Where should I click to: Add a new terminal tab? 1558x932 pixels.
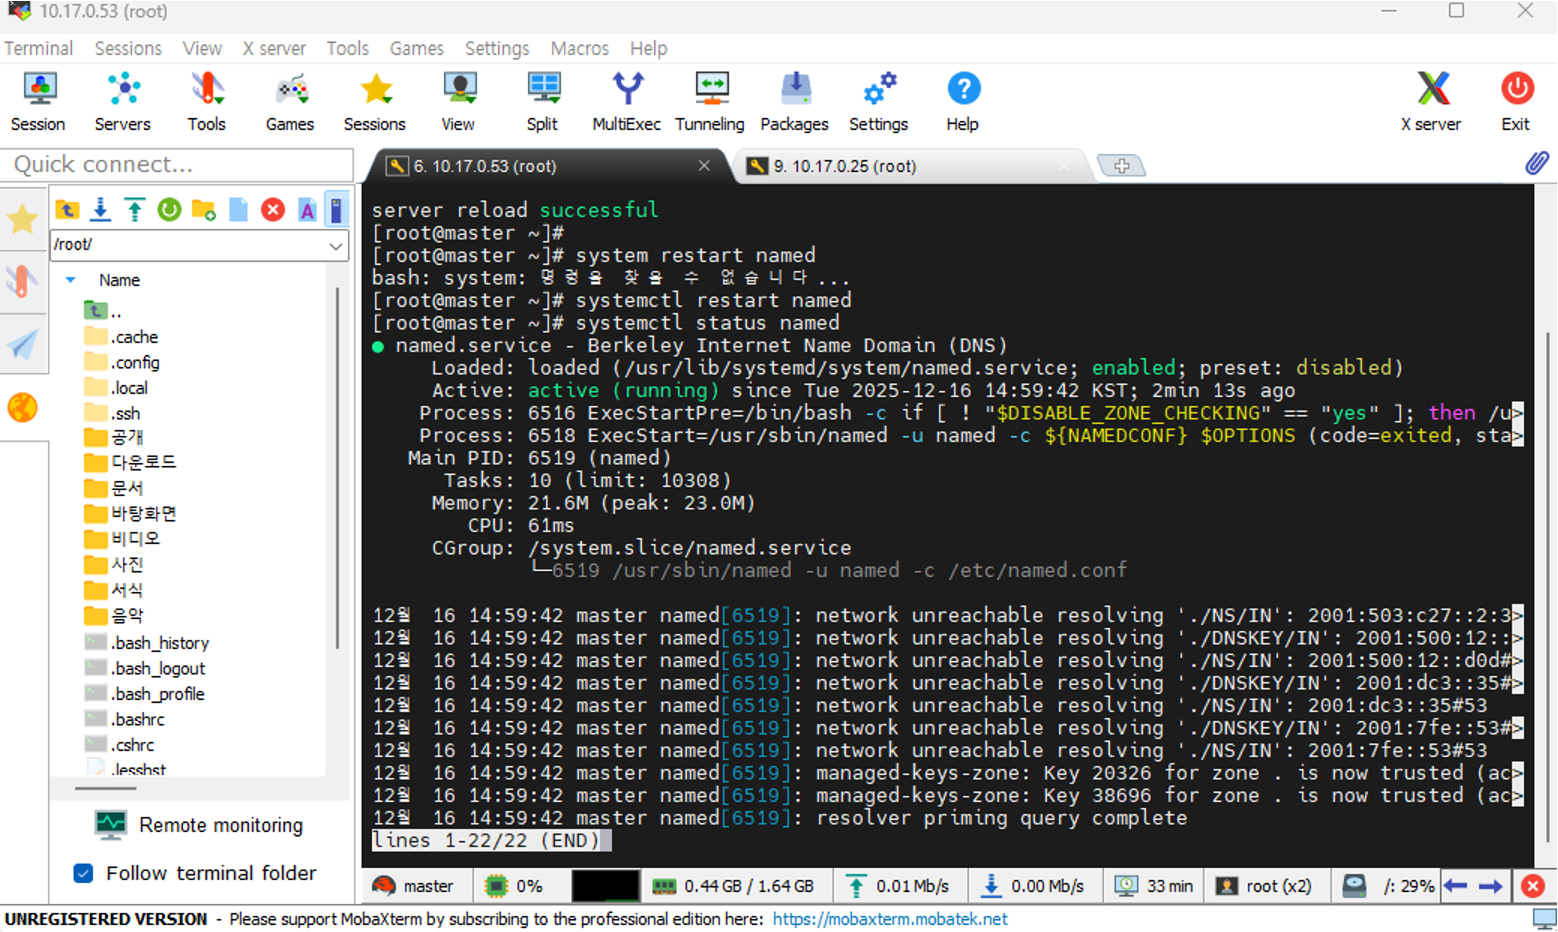click(x=1121, y=166)
